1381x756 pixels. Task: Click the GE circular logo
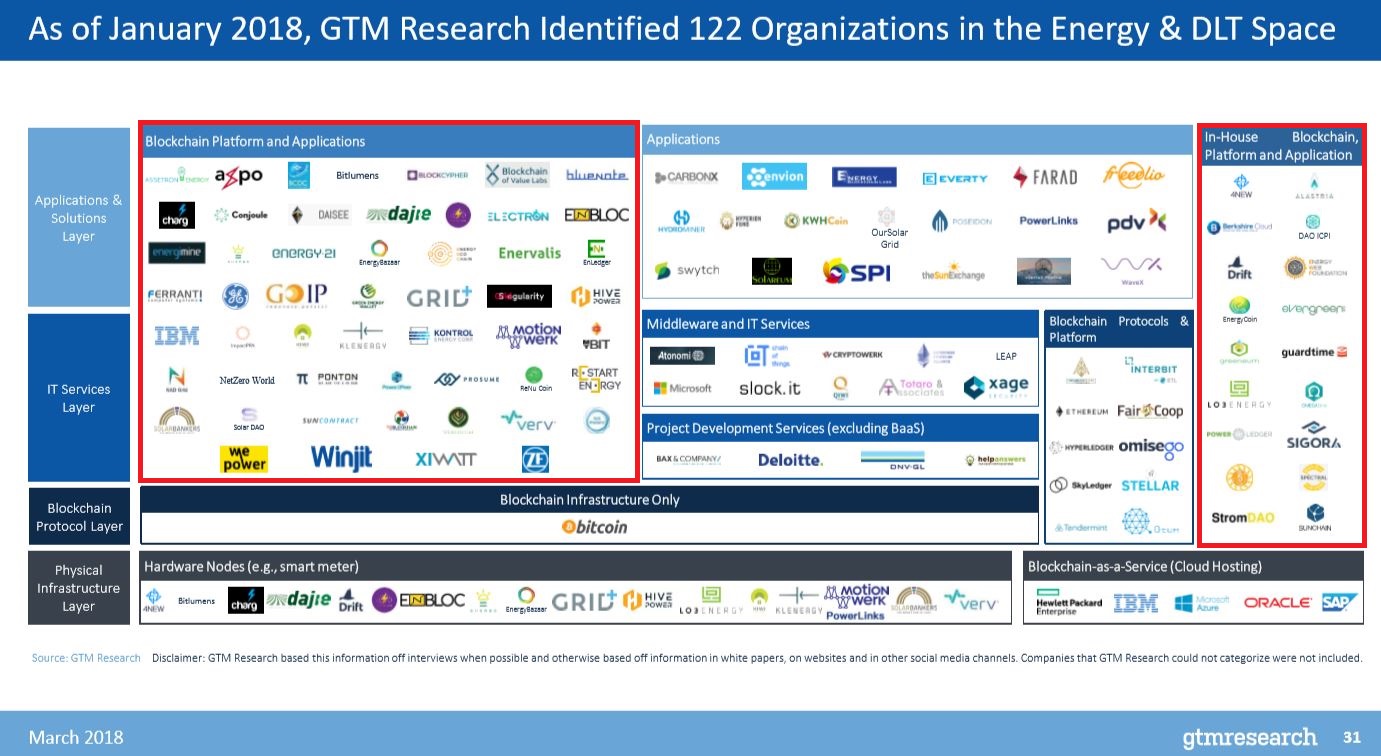coord(235,297)
